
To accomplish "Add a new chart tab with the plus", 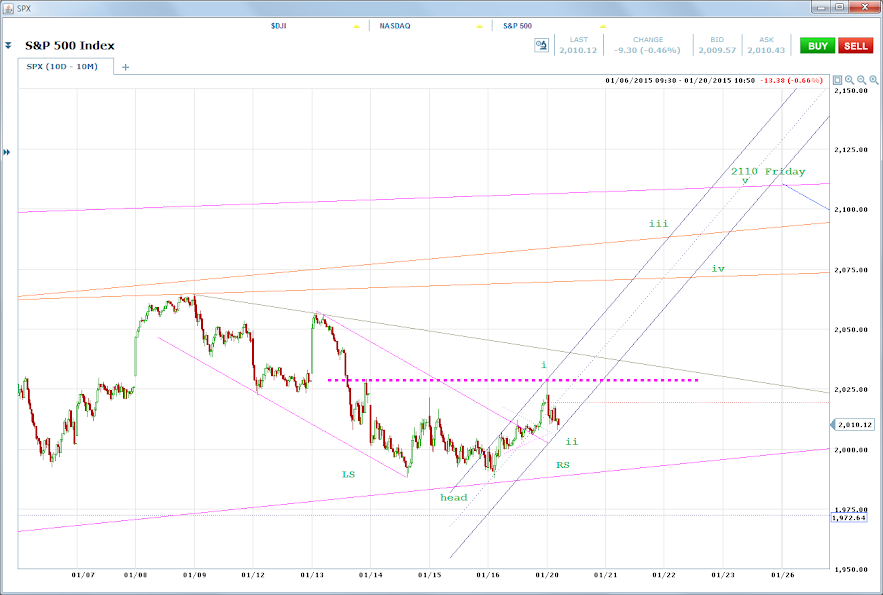I will [126, 67].
